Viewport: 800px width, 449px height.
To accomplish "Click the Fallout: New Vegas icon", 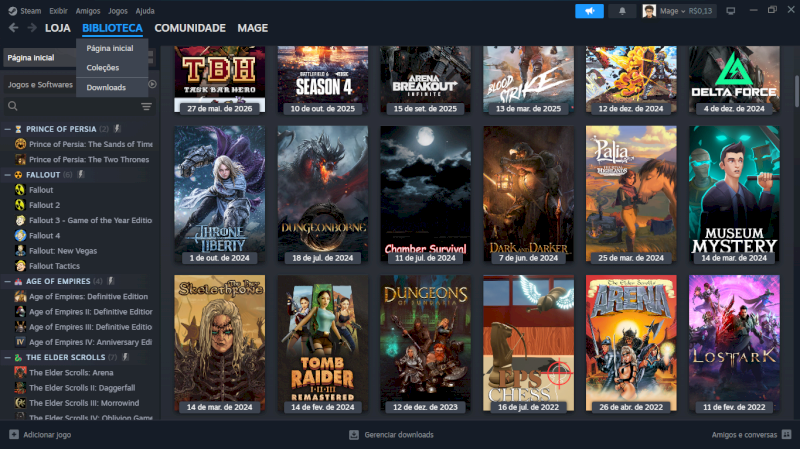I will coord(20,251).
